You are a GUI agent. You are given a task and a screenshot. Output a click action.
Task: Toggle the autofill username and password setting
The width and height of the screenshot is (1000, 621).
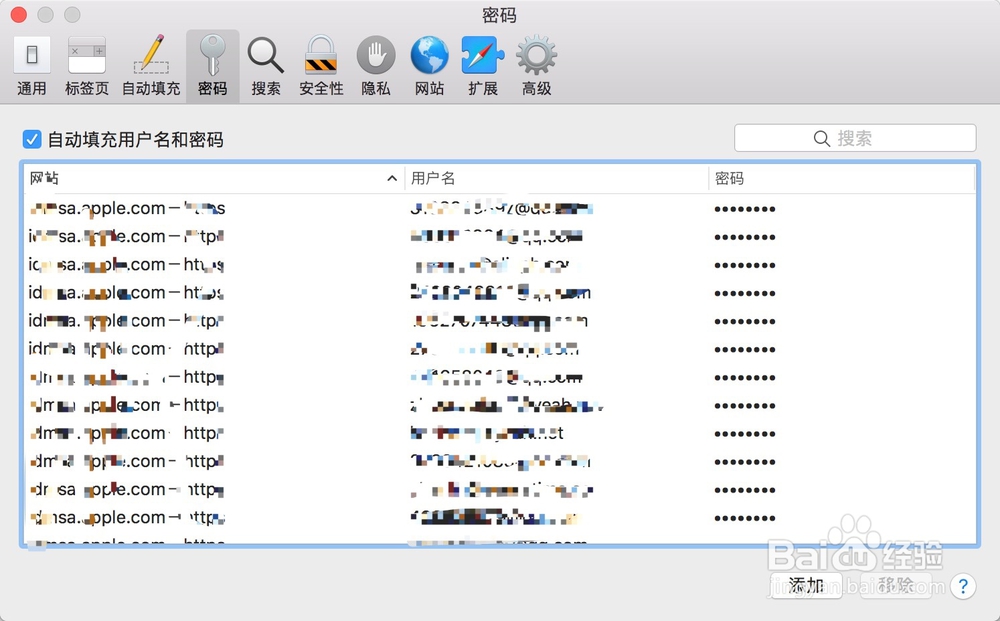(x=32, y=138)
